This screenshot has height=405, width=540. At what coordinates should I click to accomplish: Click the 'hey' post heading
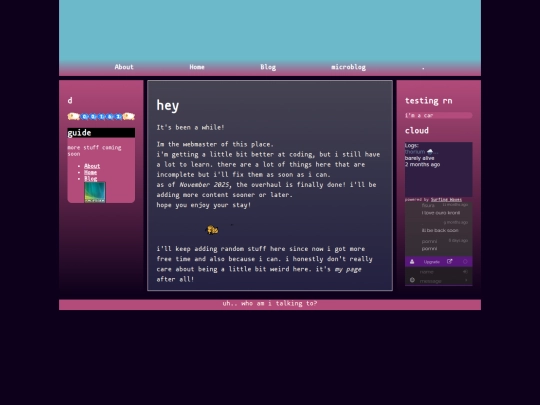click(168, 105)
